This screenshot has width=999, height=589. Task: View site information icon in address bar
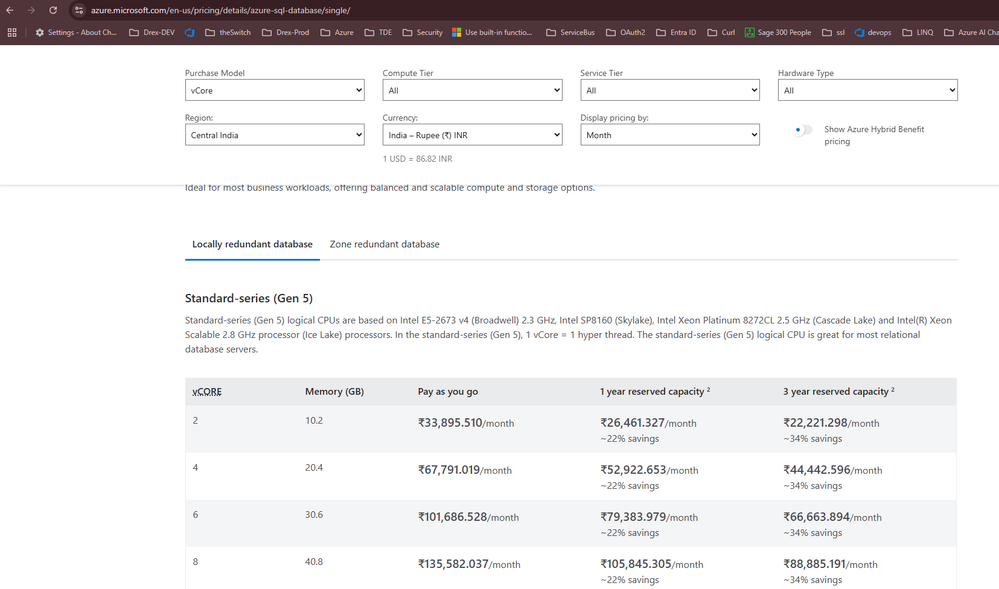[79, 10]
